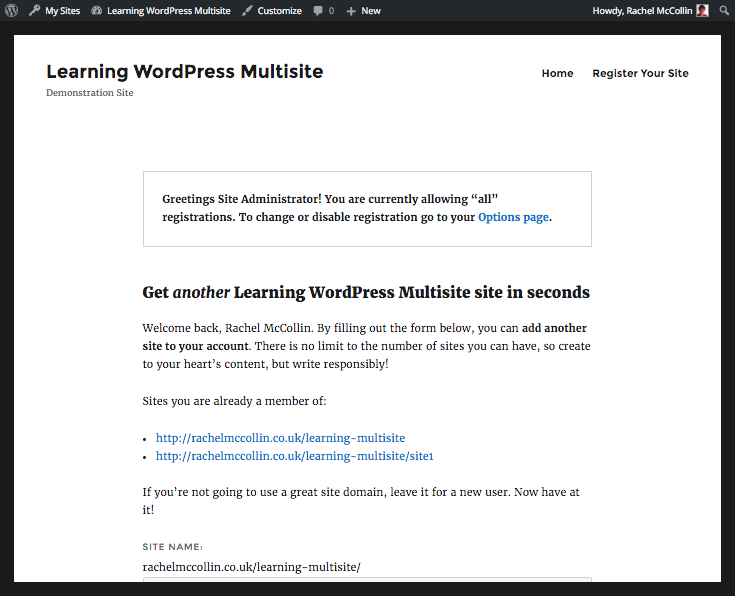This screenshot has height=596, width=735.
Task: Click the Learning WordPress Multisite site title
Action: point(185,71)
